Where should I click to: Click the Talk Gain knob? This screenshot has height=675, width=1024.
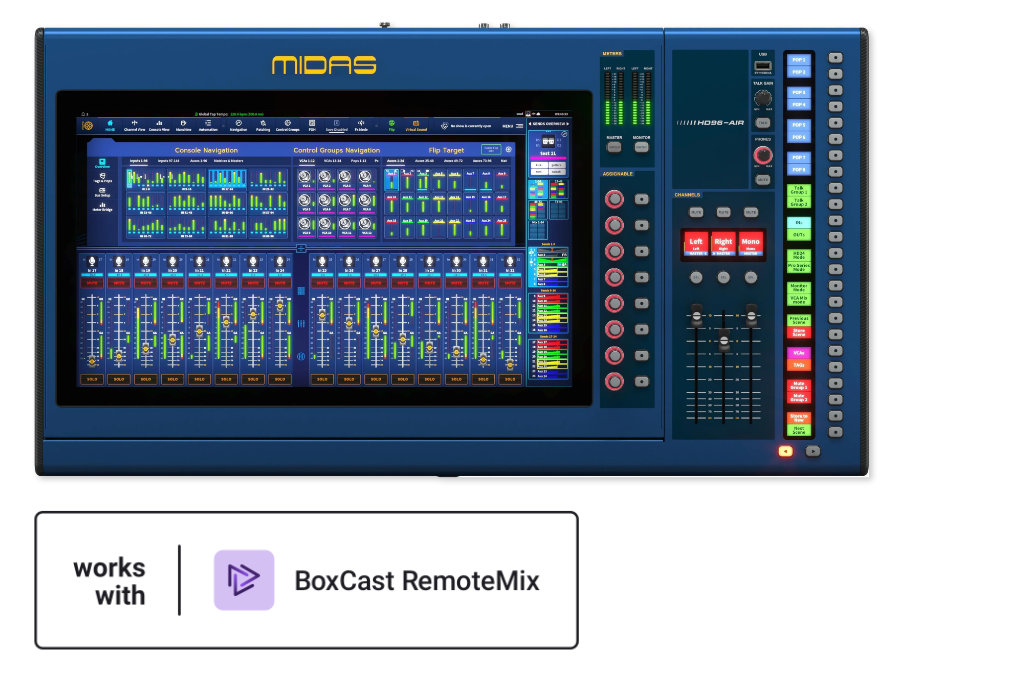(x=762, y=98)
